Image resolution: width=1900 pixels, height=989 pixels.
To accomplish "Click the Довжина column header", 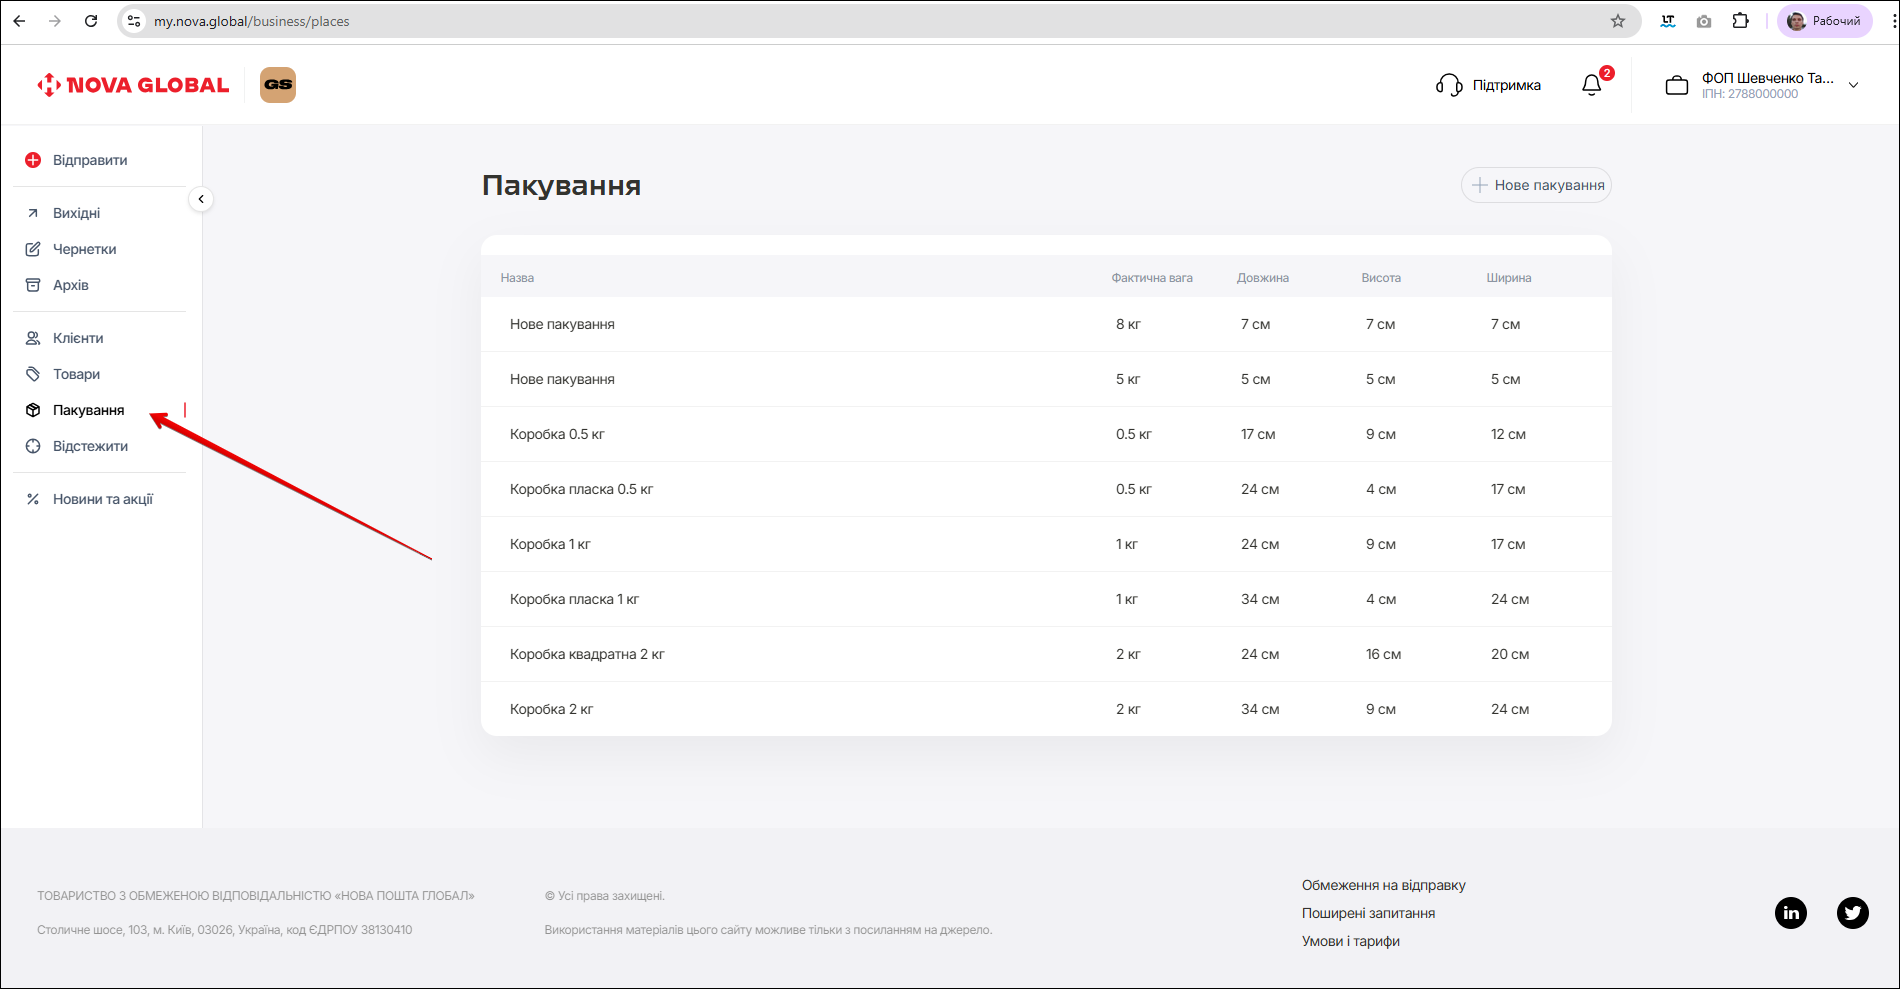I will pos(1262,278).
